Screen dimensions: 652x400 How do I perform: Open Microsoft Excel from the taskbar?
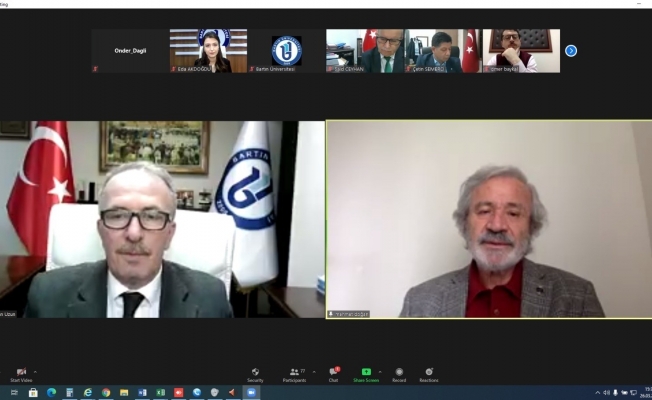pos(160,393)
